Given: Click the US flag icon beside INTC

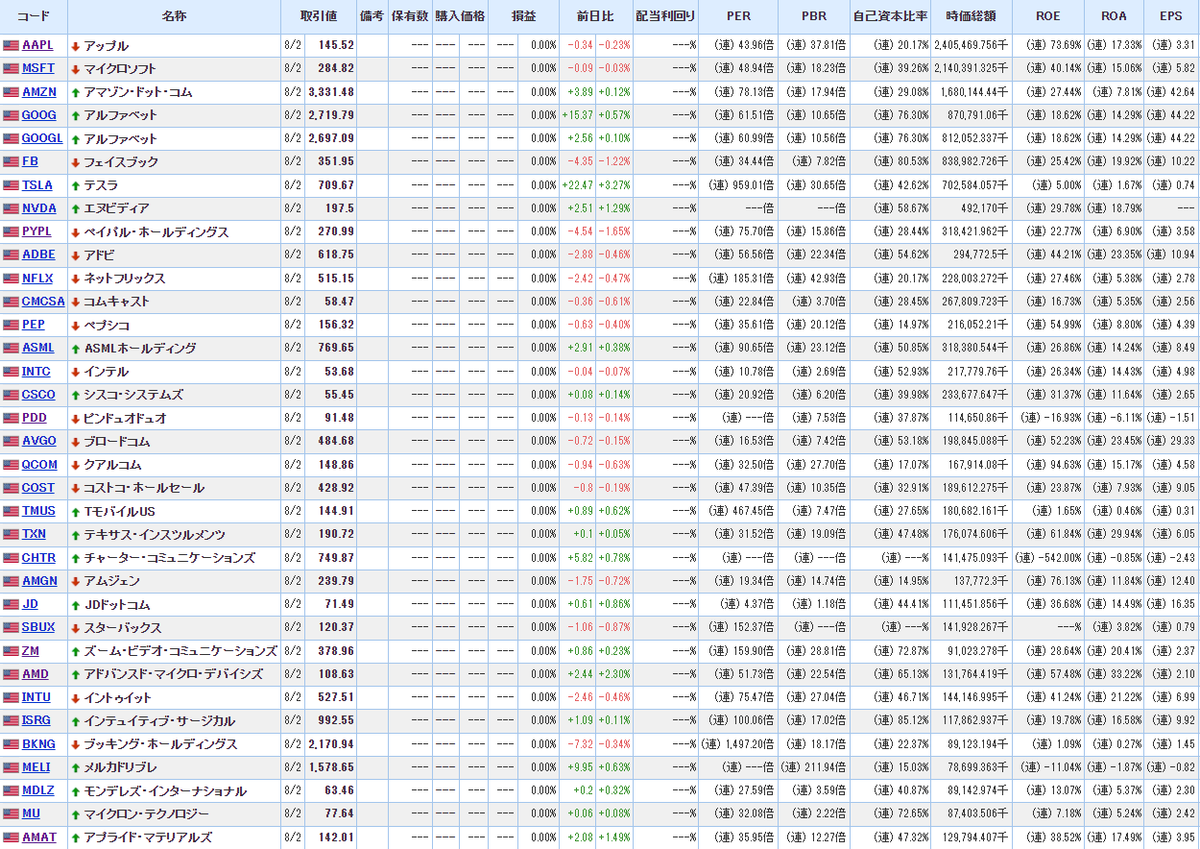Looking at the screenshot, I should pyautogui.click(x=11, y=372).
